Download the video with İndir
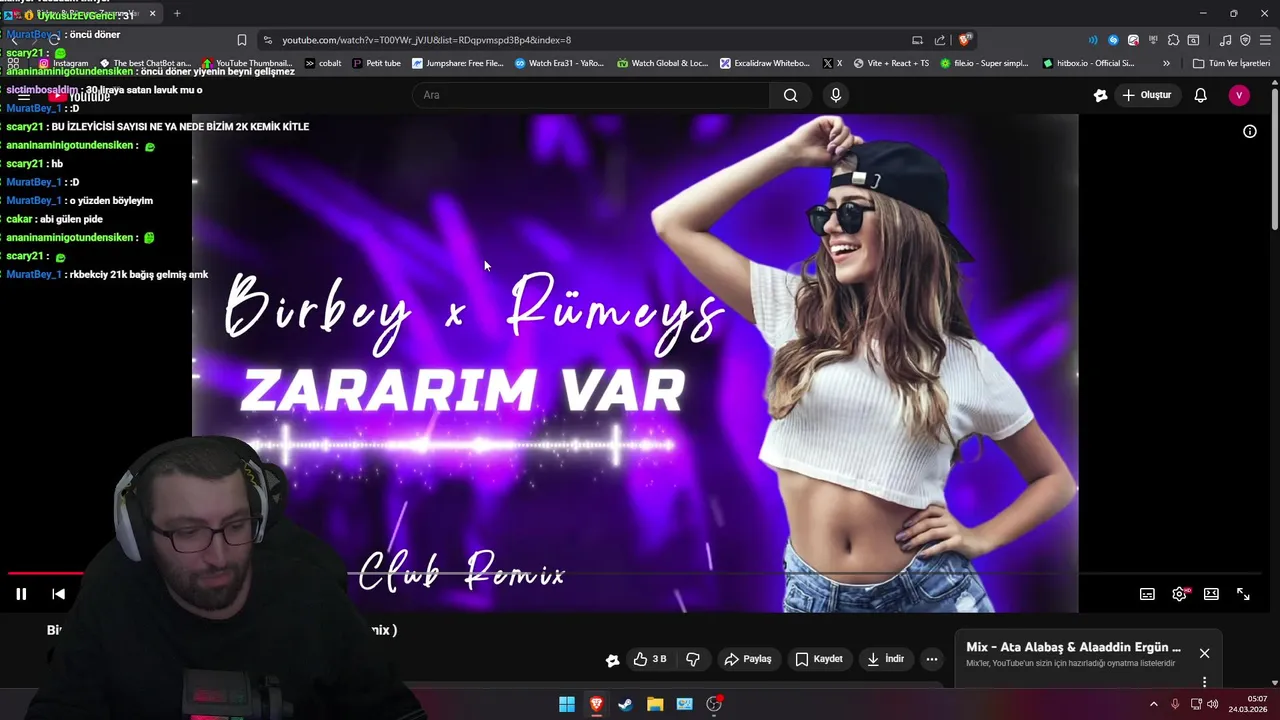The image size is (1280, 720). [886, 659]
